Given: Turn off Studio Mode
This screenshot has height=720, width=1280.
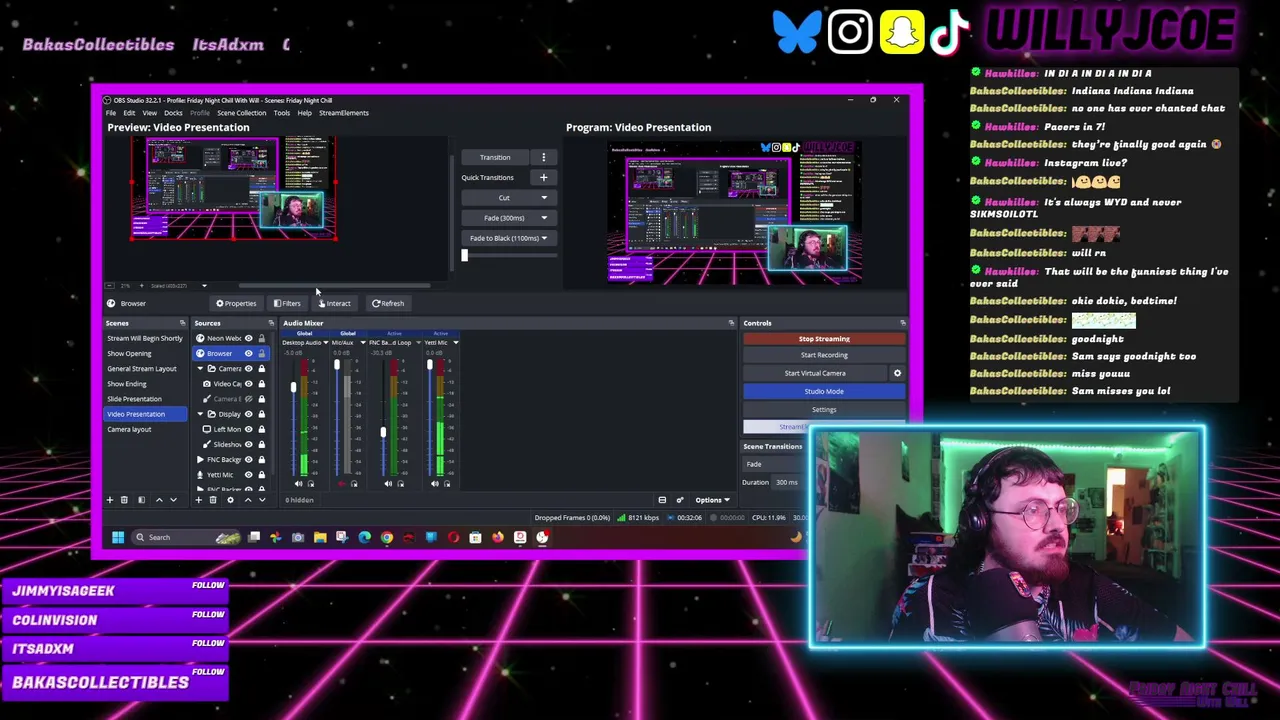Looking at the screenshot, I should [x=824, y=391].
